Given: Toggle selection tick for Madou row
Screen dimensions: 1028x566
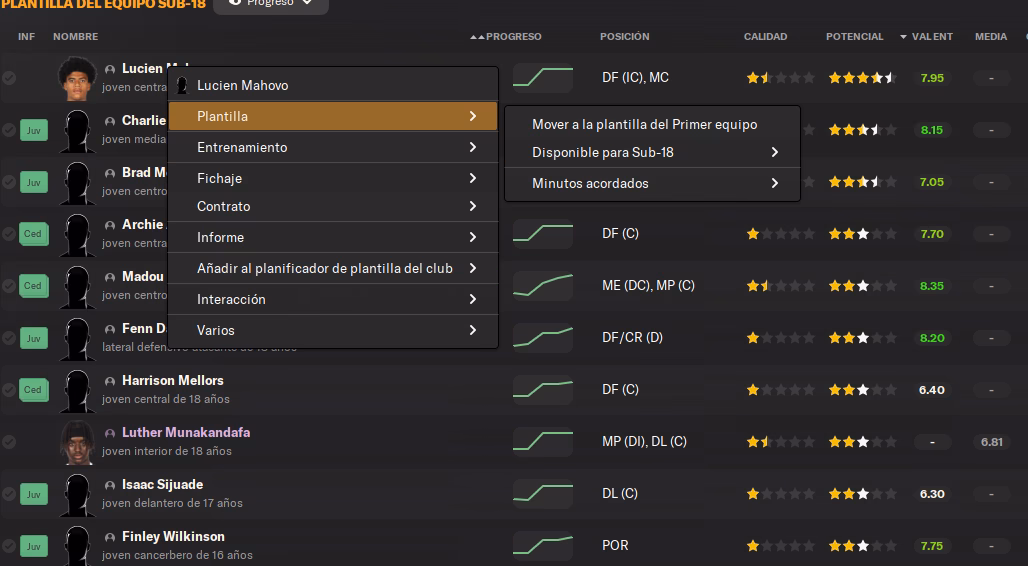Looking at the screenshot, I should [9, 286].
